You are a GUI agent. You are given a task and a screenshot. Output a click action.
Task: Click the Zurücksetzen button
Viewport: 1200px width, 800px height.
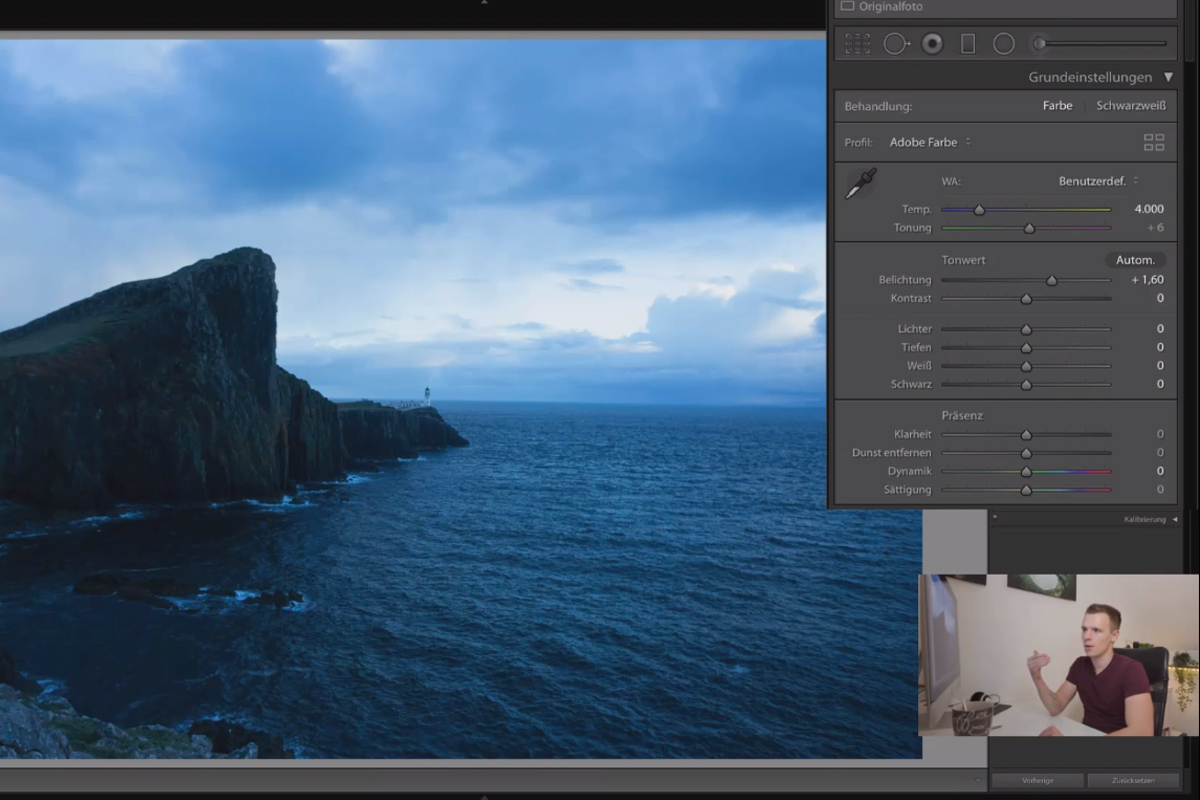click(1135, 780)
